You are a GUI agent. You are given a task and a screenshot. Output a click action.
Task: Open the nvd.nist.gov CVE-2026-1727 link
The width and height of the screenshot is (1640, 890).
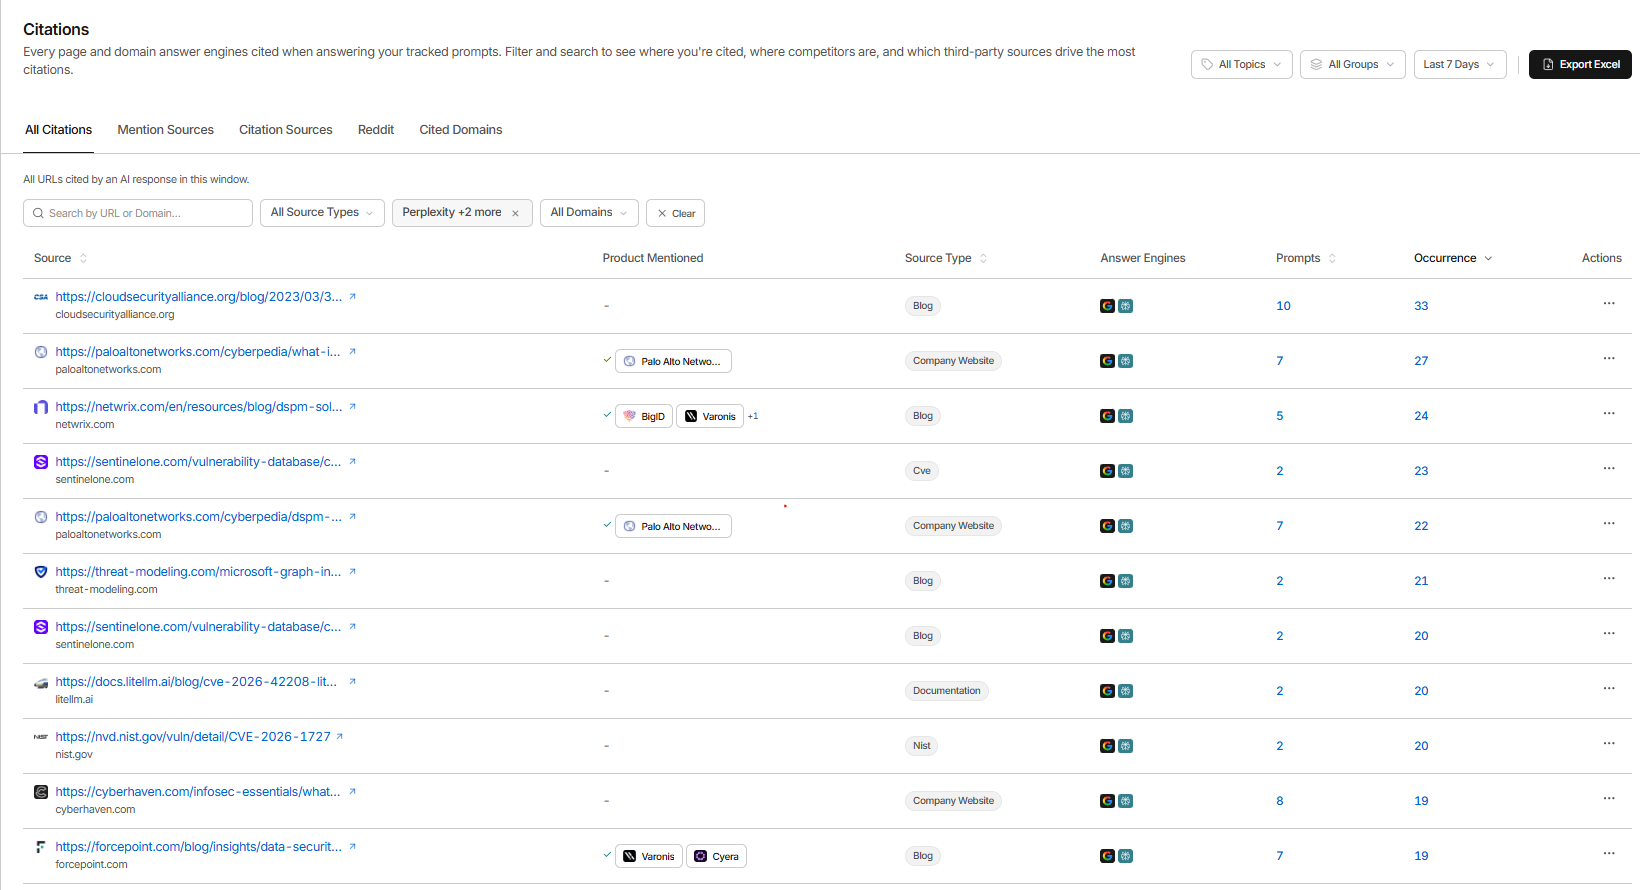point(193,737)
